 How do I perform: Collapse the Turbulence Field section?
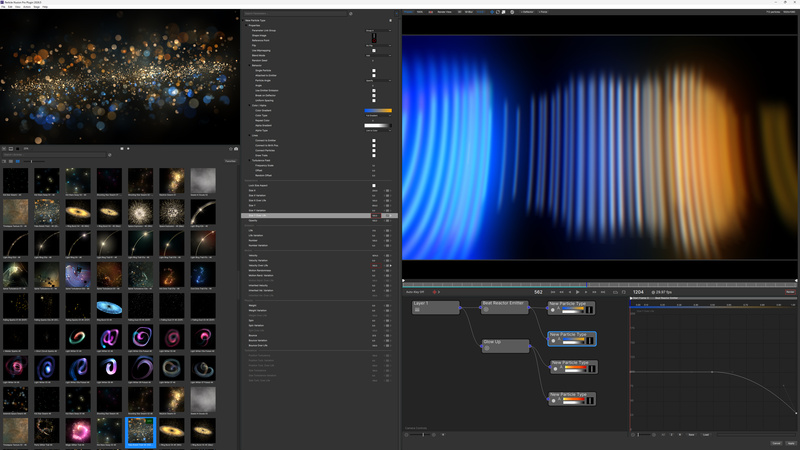pyautogui.click(x=250, y=160)
